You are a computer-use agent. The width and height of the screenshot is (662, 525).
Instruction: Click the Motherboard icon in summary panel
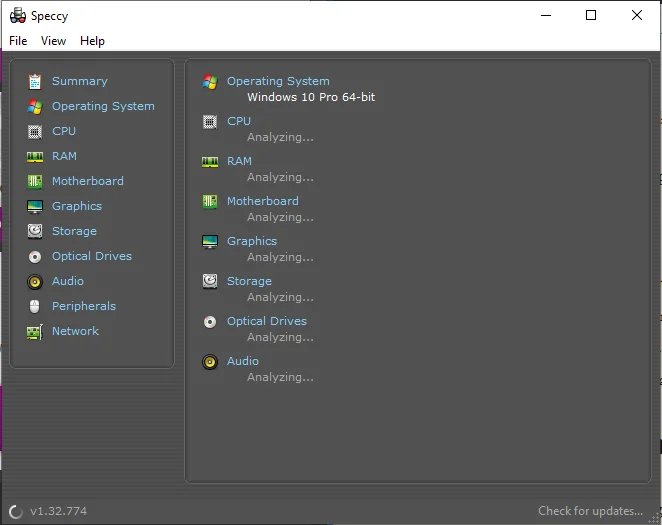[x=210, y=201]
